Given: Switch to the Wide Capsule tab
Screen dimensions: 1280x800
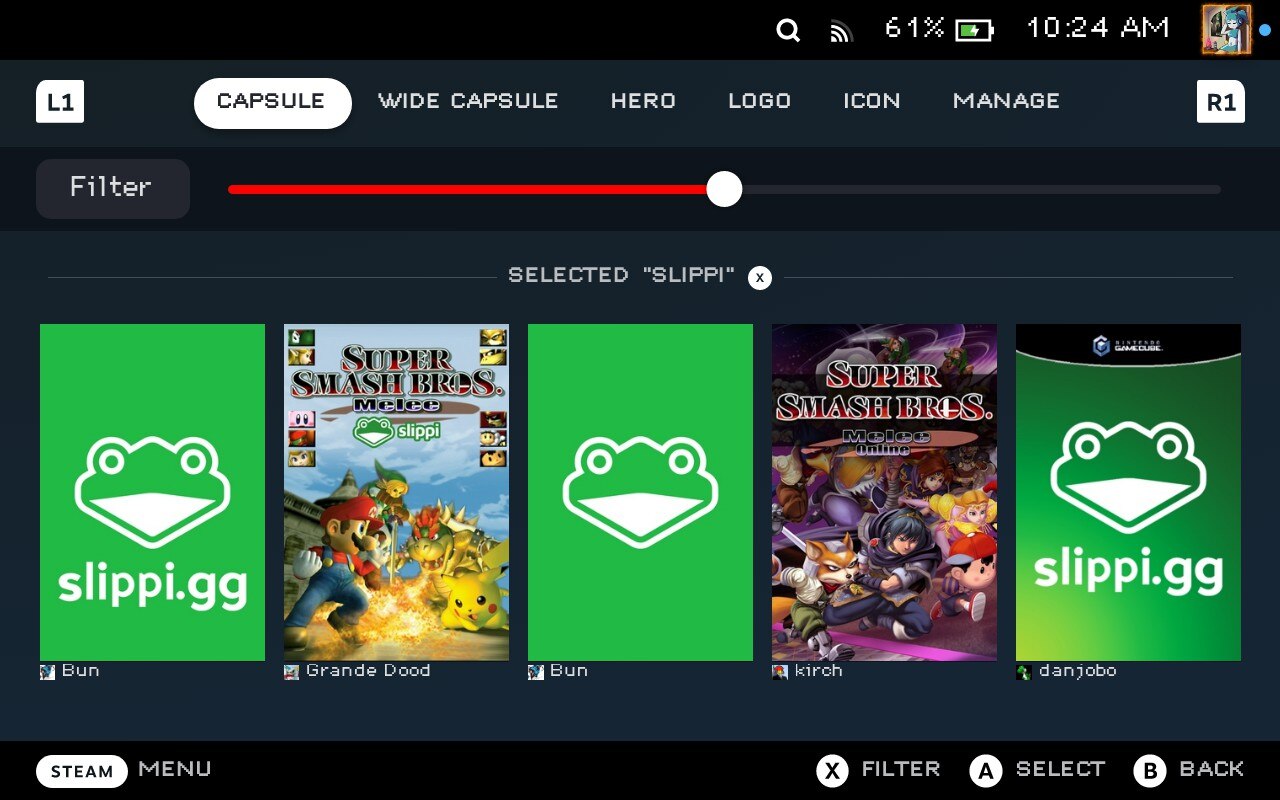Looking at the screenshot, I should pyautogui.click(x=468, y=101).
